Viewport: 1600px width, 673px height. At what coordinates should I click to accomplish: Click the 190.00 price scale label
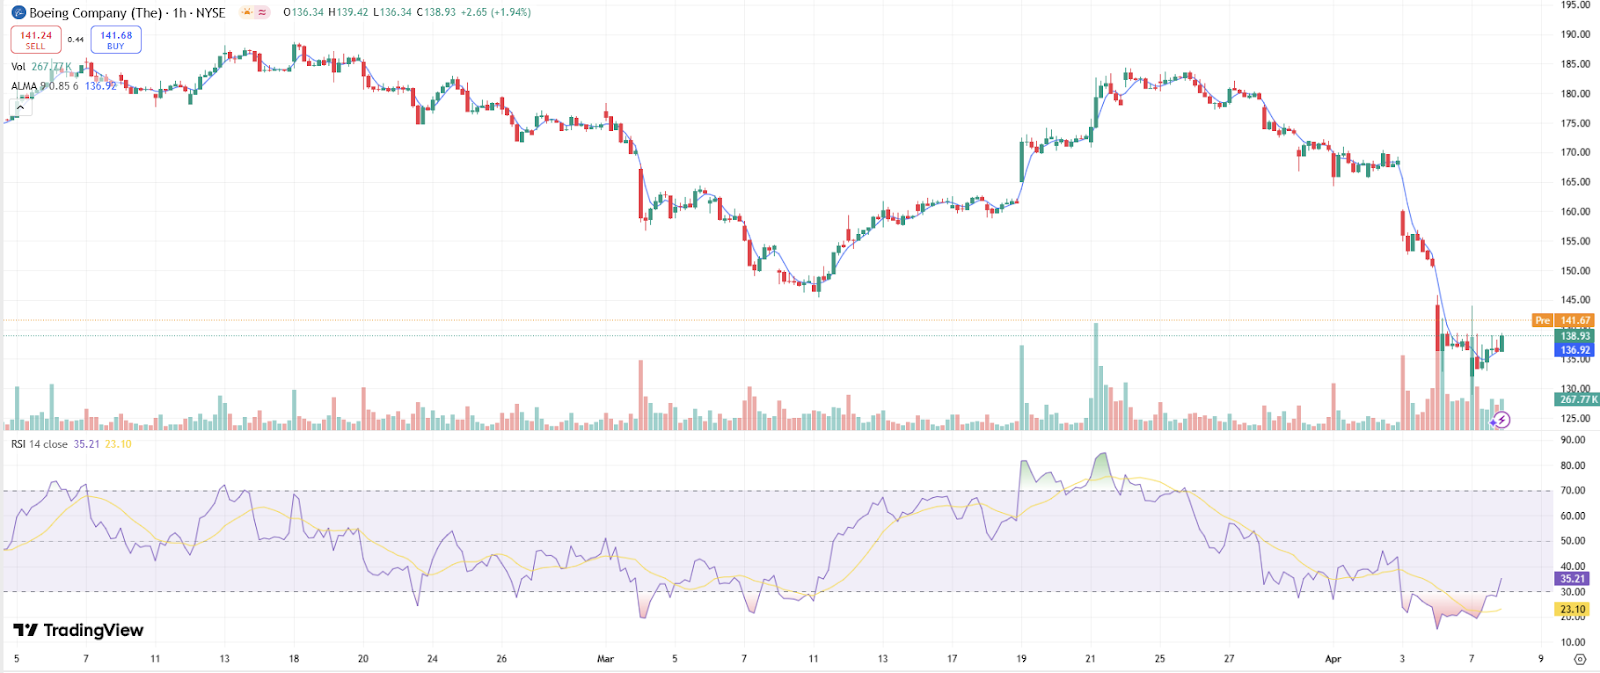(x=1575, y=35)
